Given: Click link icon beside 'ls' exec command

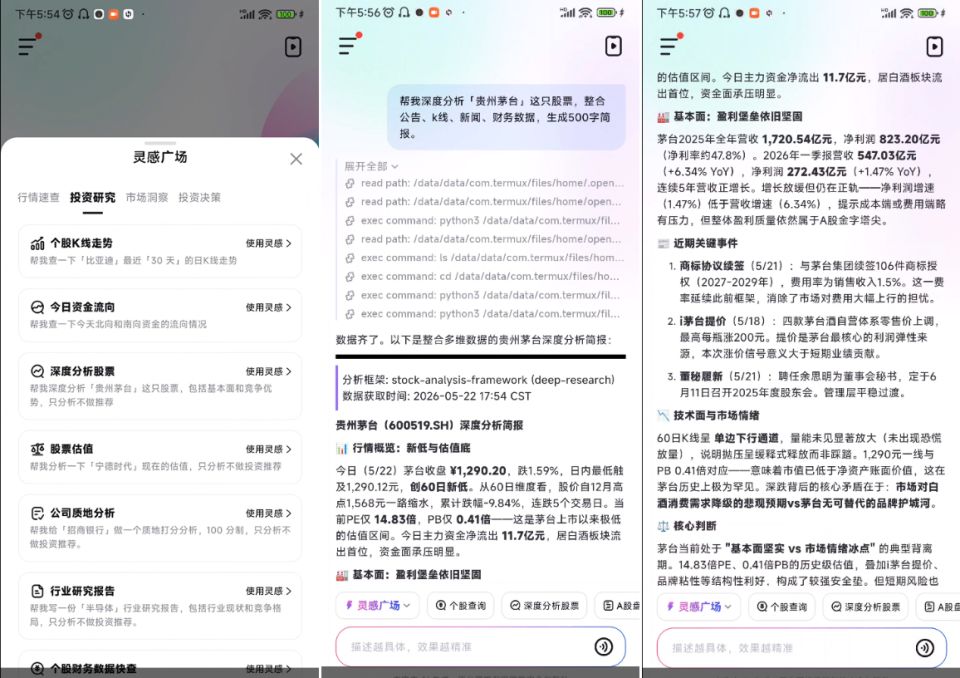Looking at the screenshot, I should pos(350,258).
